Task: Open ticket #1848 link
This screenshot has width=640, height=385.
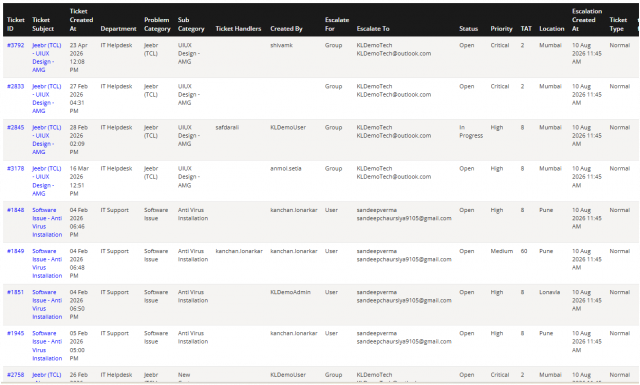Action: pyautogui.click(x=16, y=210)
